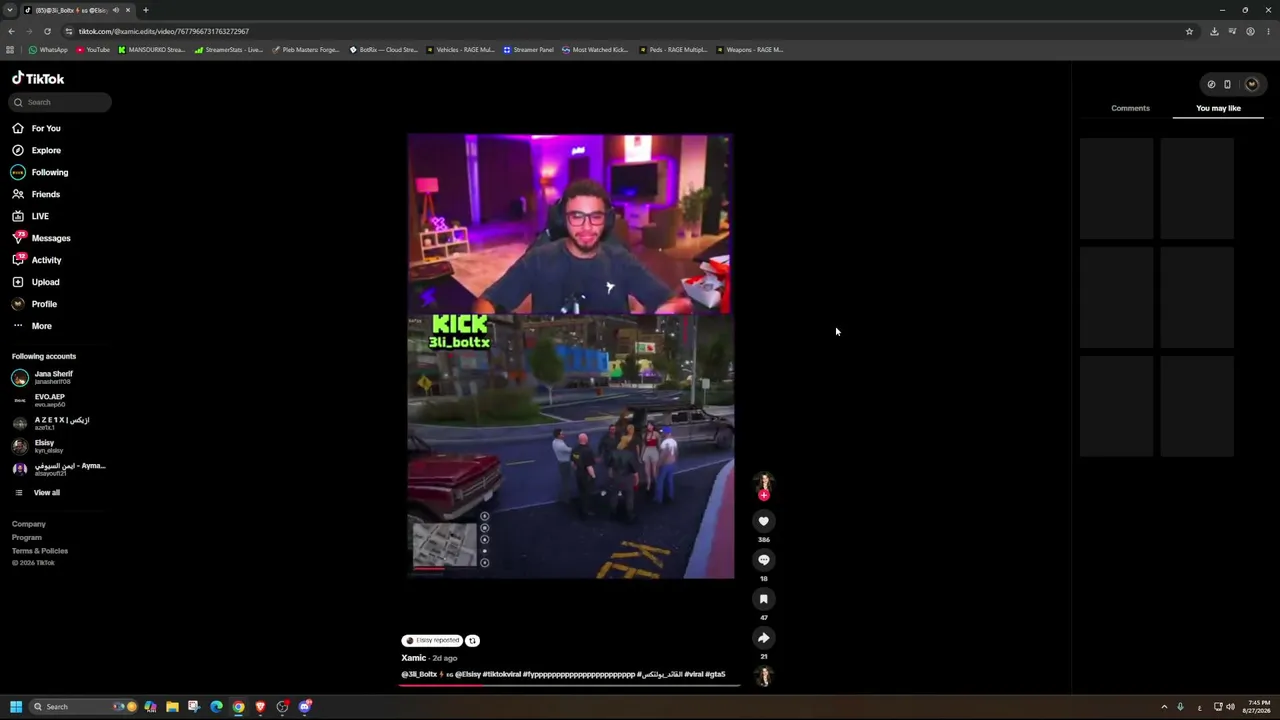
Task: Open the Chrome downloads icon
Action: 1214,31
